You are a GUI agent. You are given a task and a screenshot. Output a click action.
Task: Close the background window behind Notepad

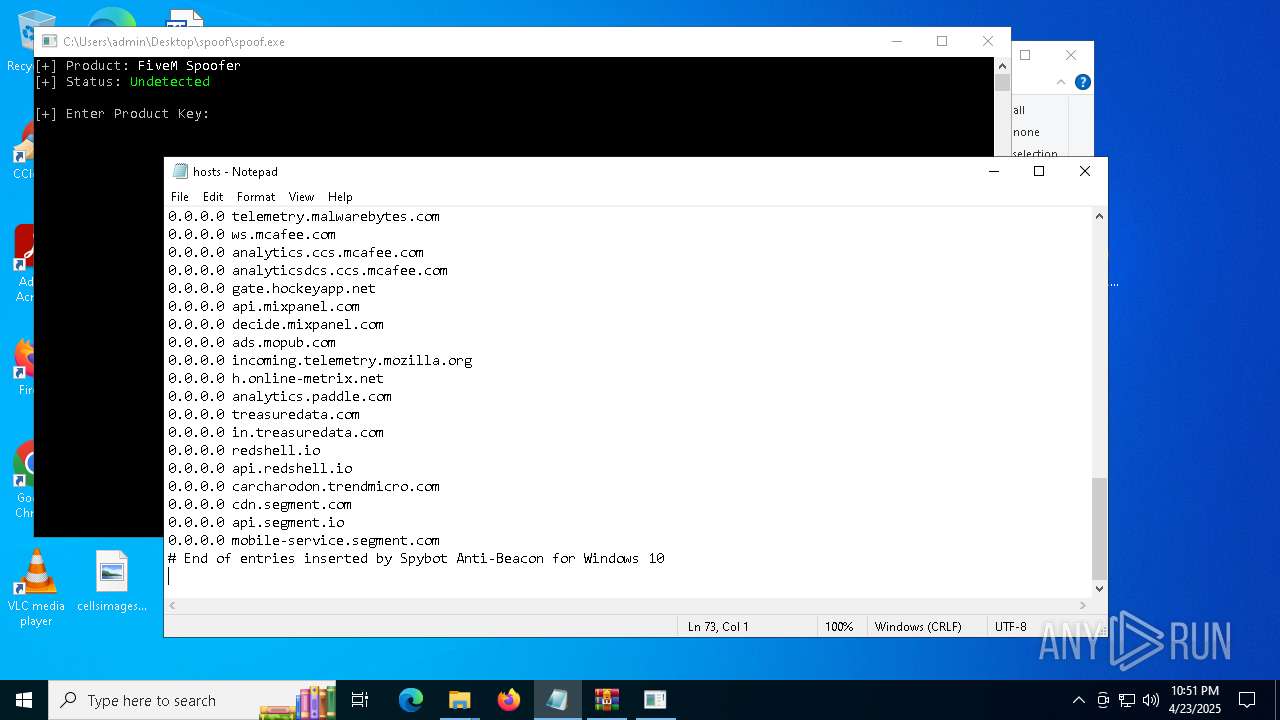(1071, 55)
